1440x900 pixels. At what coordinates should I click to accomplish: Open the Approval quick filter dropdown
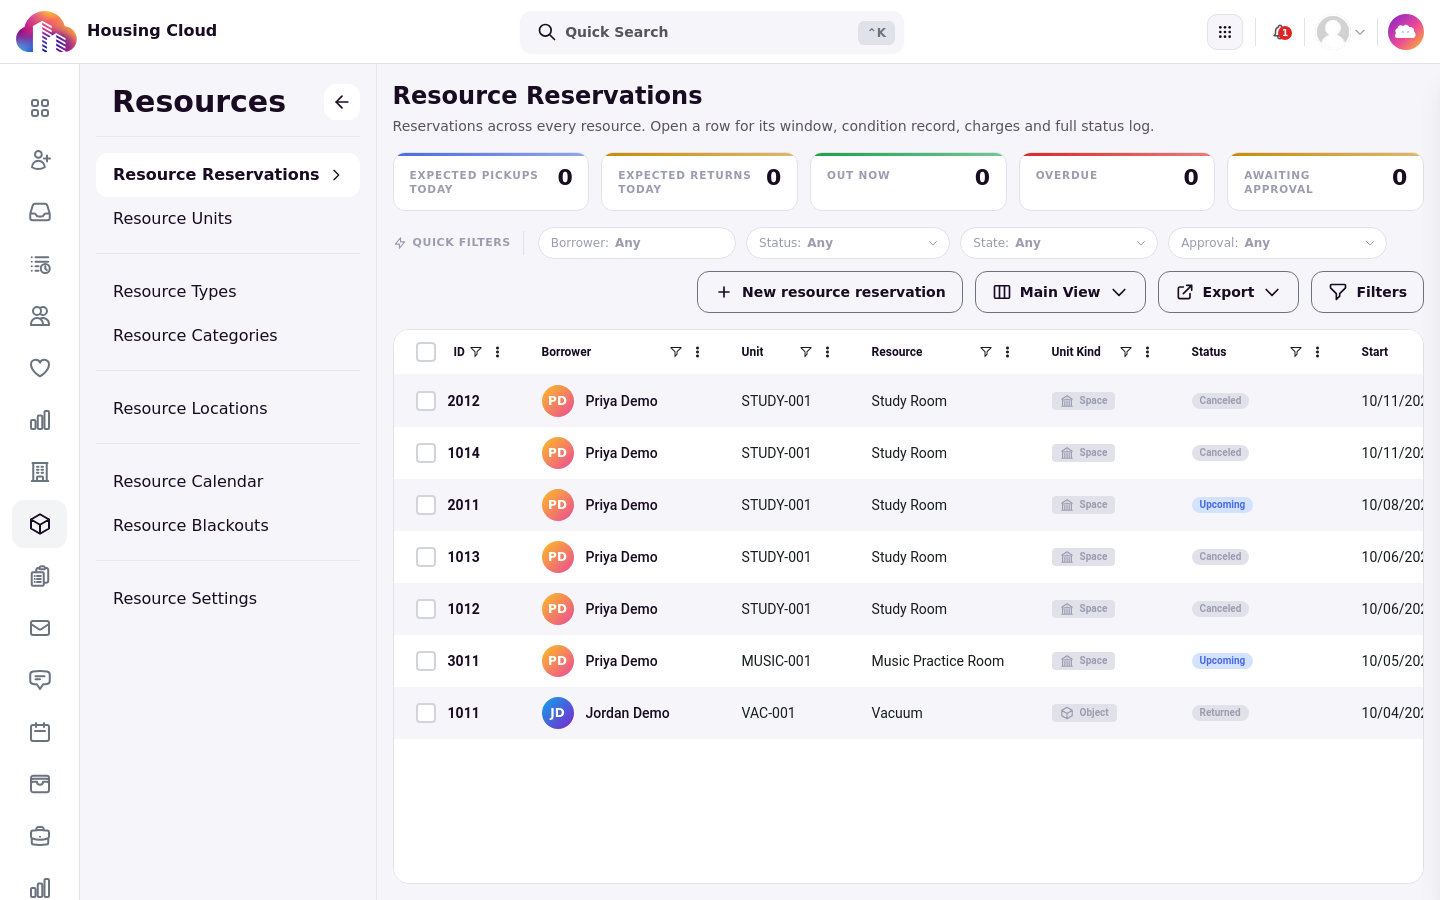pyautogui.click(x=1277, y=243)
